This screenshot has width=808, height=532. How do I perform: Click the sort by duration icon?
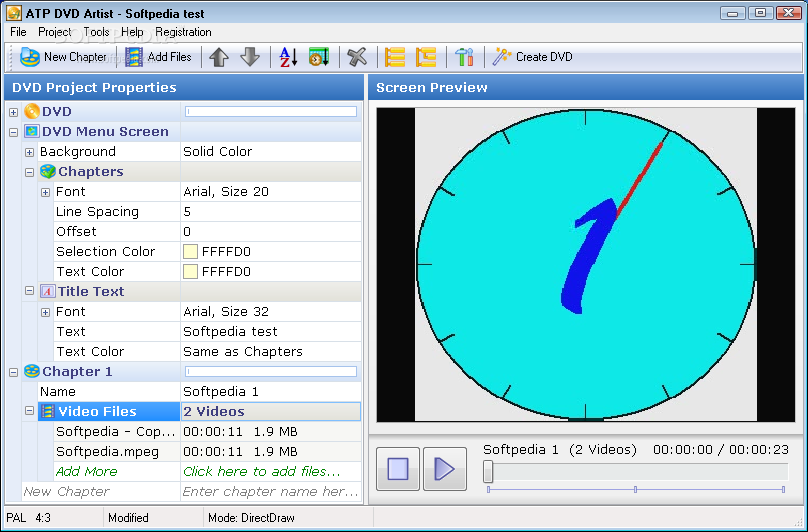(x=319, y=57)
